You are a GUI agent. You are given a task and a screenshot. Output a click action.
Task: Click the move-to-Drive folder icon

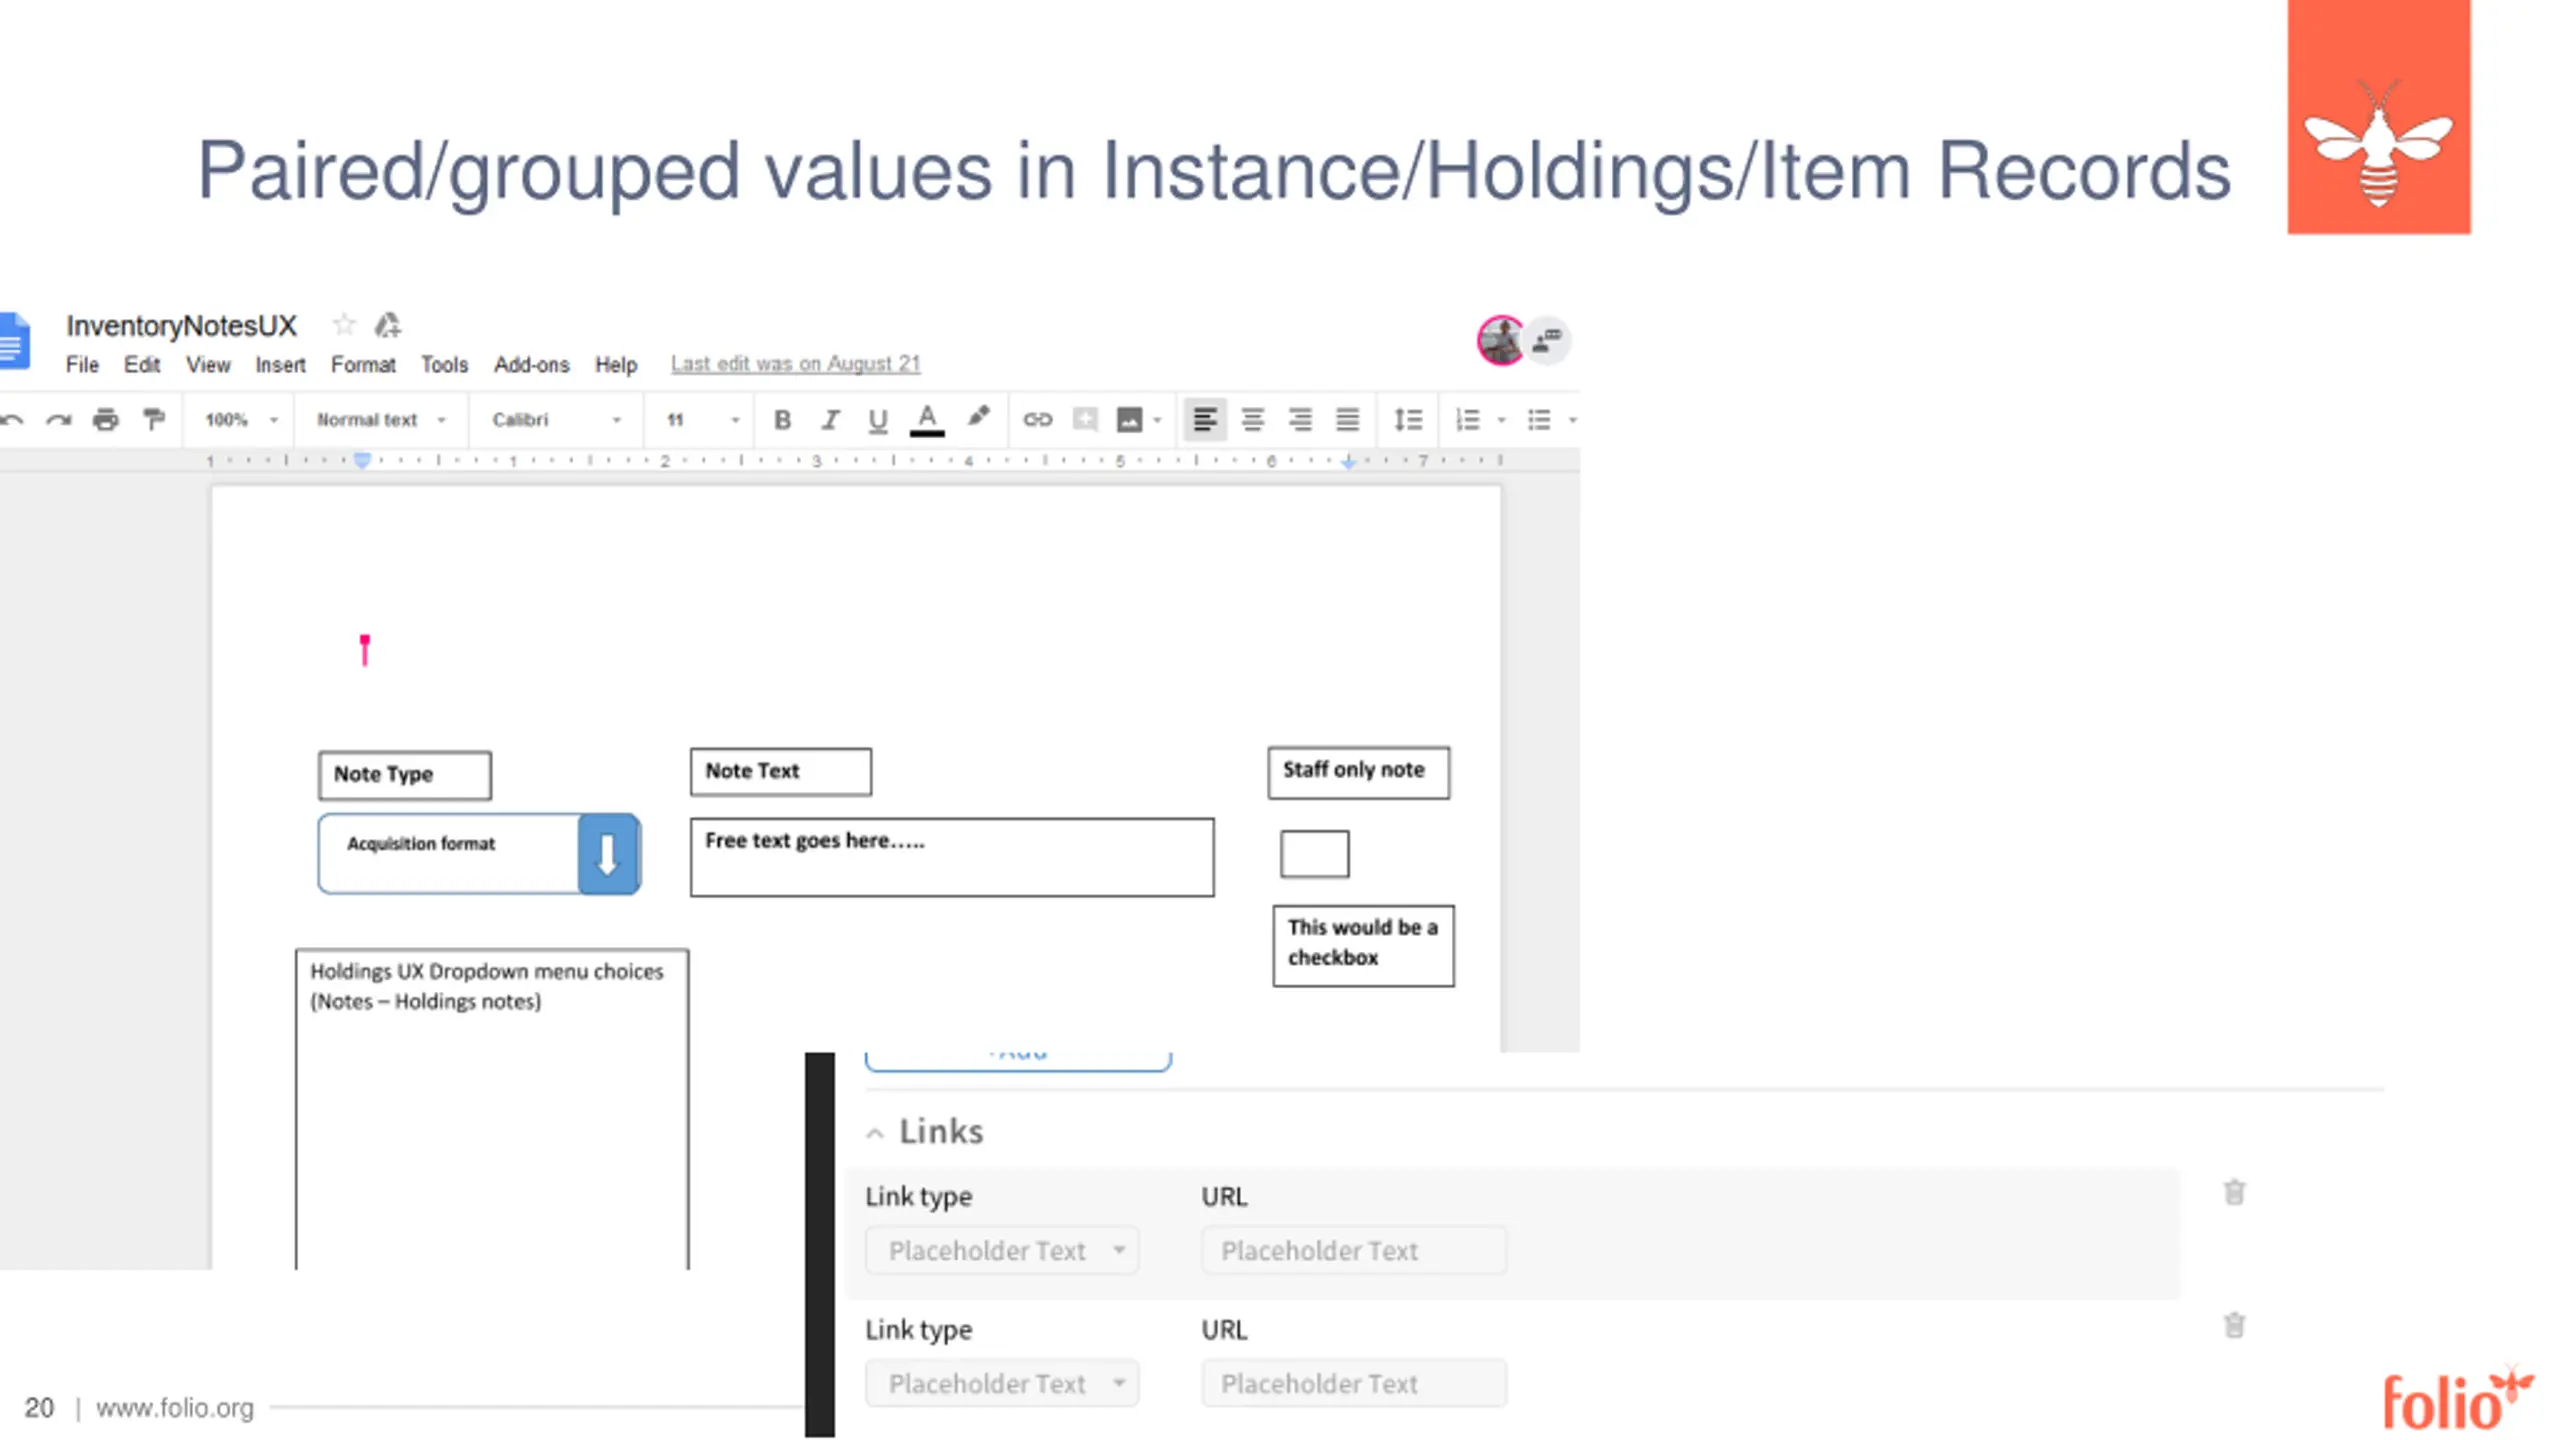(388, 325)
